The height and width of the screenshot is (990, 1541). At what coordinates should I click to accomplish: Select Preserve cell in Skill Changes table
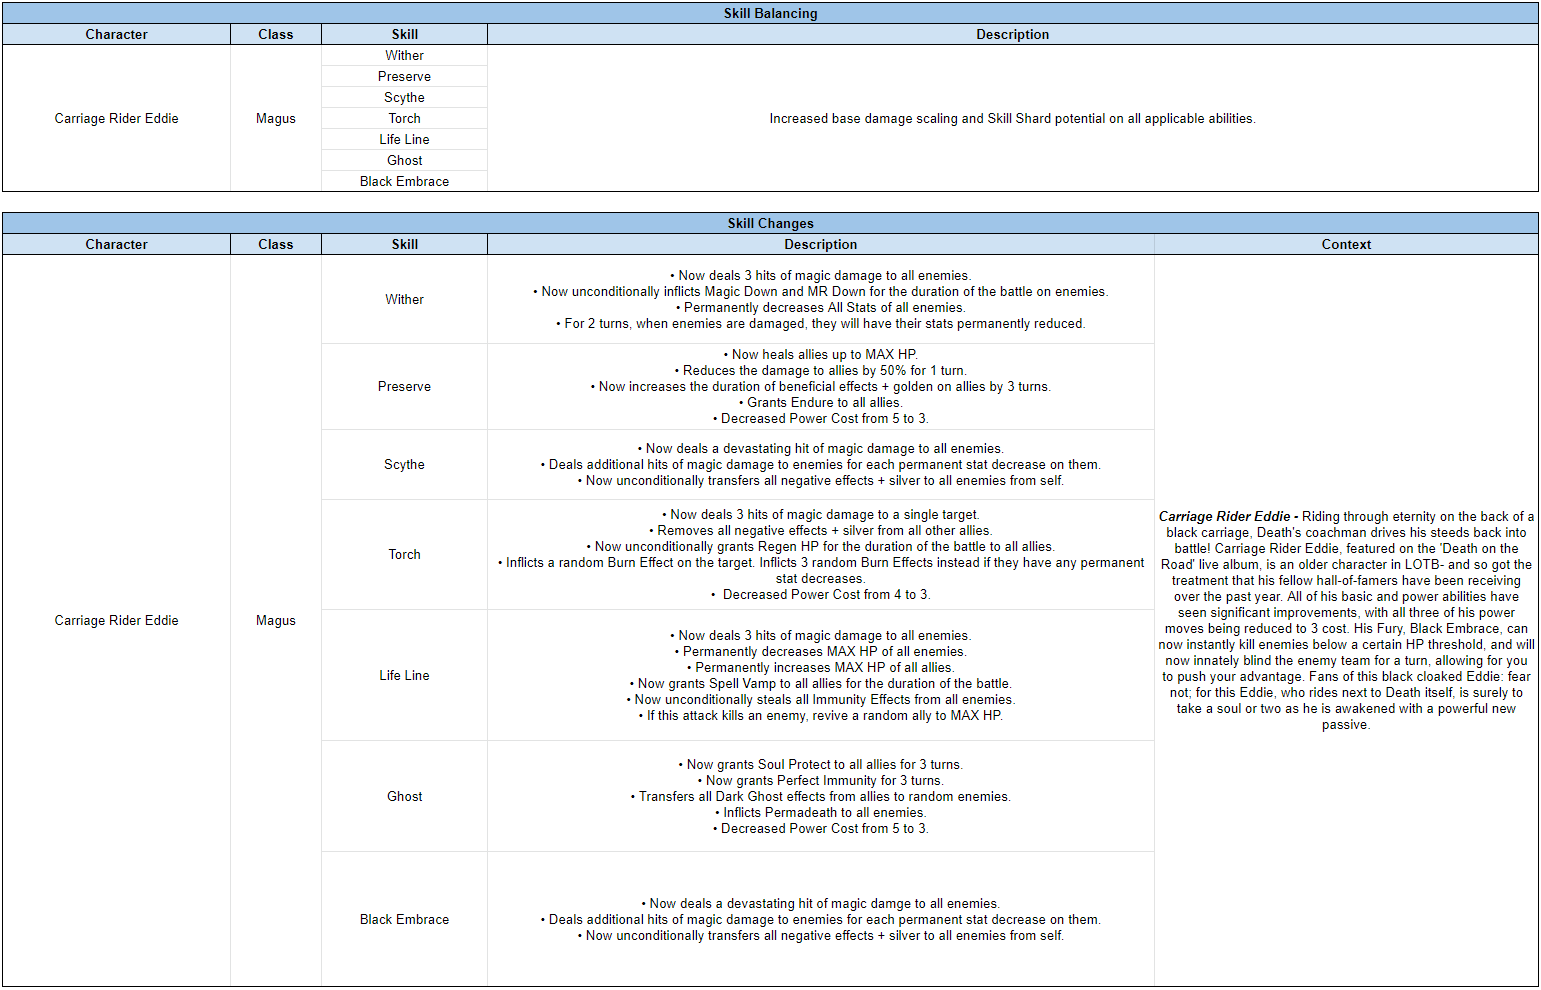404,386
